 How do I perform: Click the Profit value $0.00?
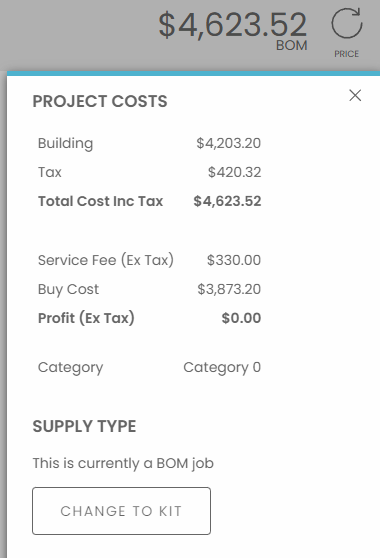pyautogui.click(x=241, y=318)
